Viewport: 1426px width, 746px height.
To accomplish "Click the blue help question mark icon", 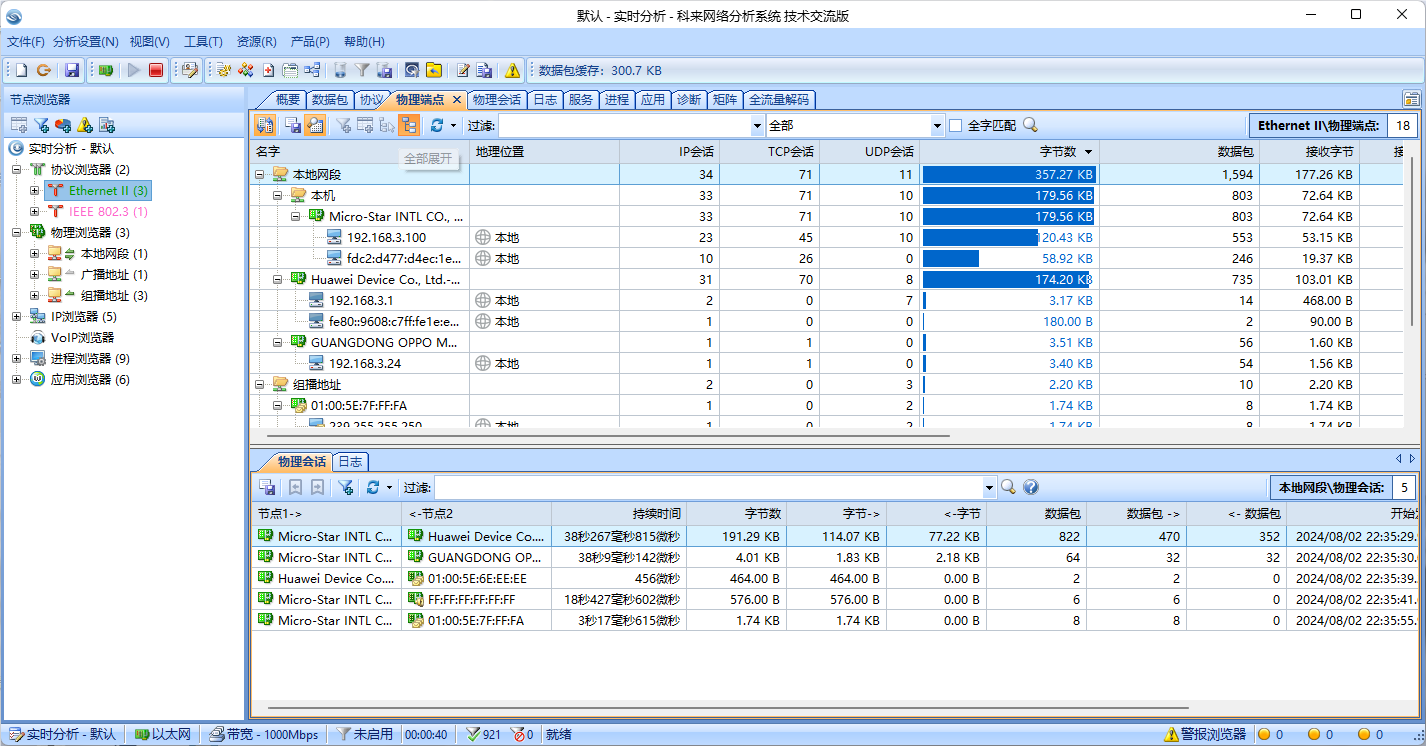I will coord(1031,487).
